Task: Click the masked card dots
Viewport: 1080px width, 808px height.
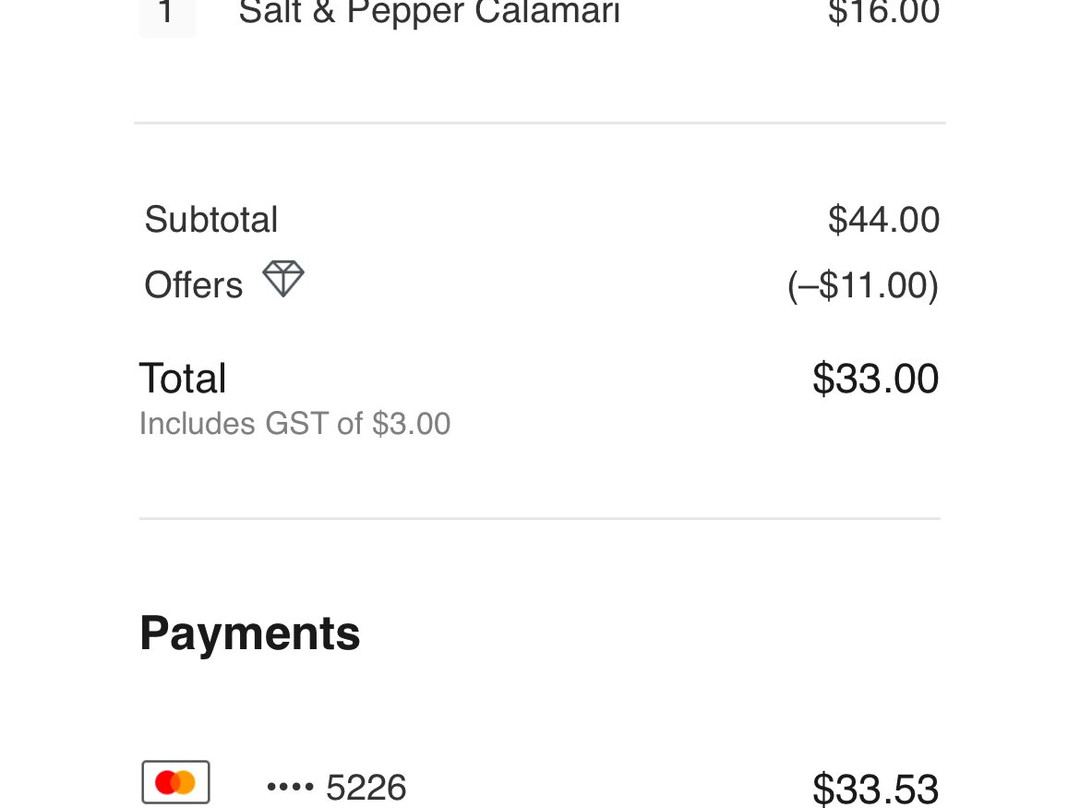Action: (x=290, y=788)
